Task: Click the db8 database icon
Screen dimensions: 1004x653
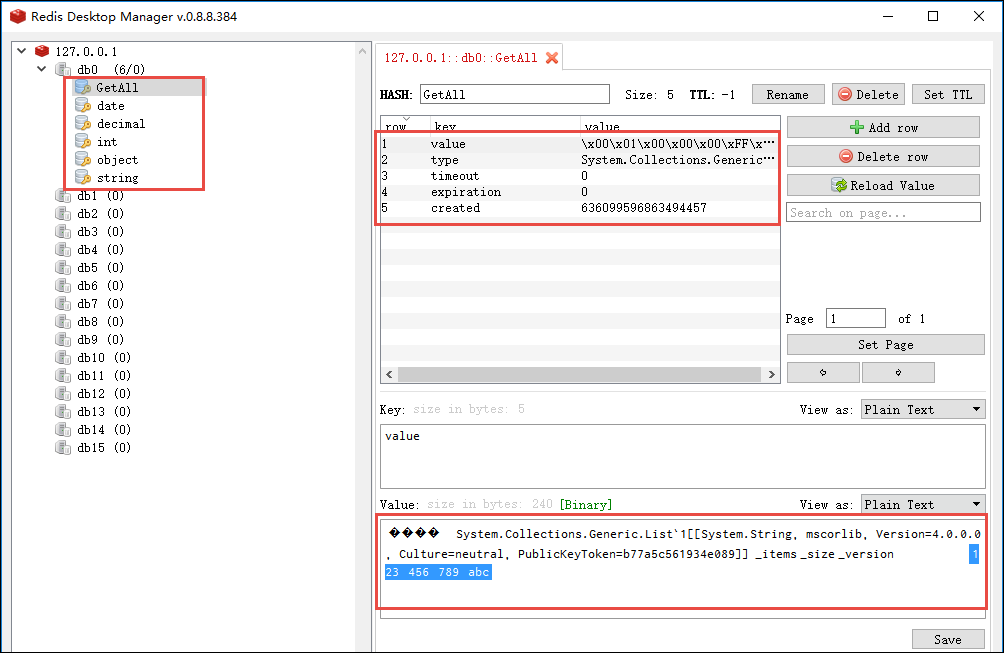Action: [x=63, y=321]
